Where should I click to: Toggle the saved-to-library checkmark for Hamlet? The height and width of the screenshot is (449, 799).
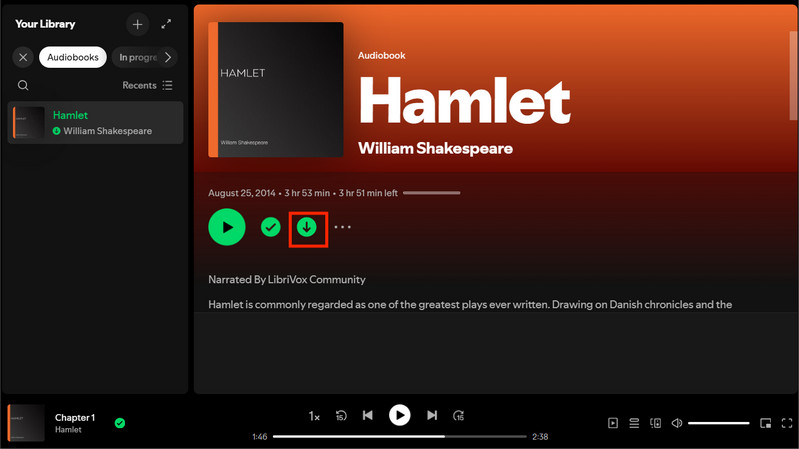pyautogui.click(x=271, y=227)
